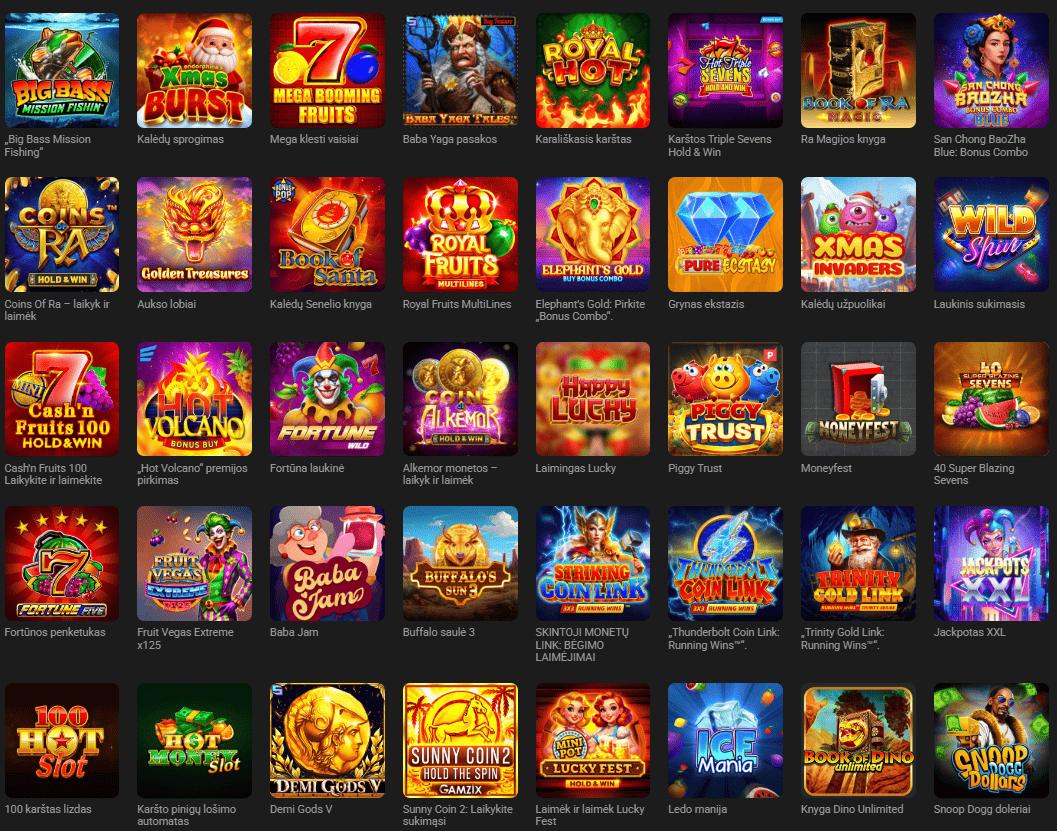Open the Jackpots XXL game thumbnail
Image resolution: width=1057 pixels, height=831 pixels.
click(x=991, y=563)
